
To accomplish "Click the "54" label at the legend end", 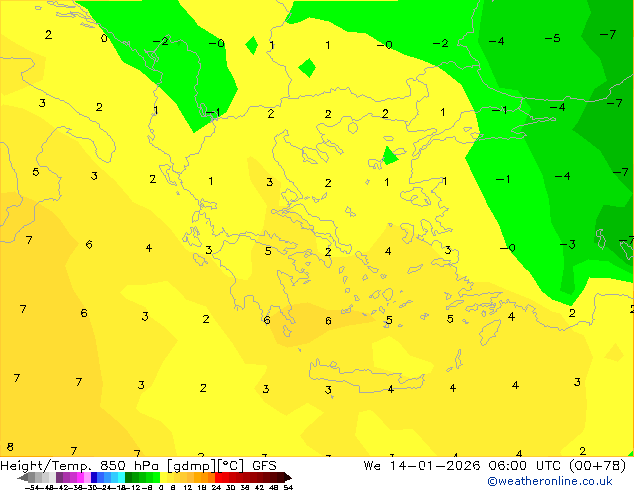I will 288,487.
